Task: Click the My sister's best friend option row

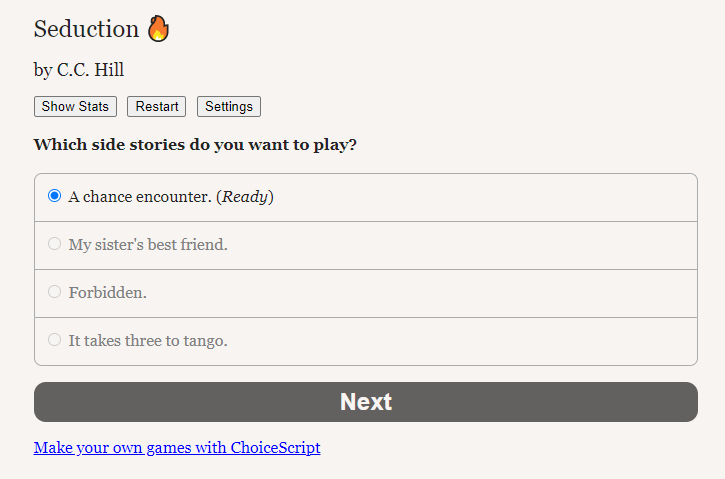Action: (366, 246)
